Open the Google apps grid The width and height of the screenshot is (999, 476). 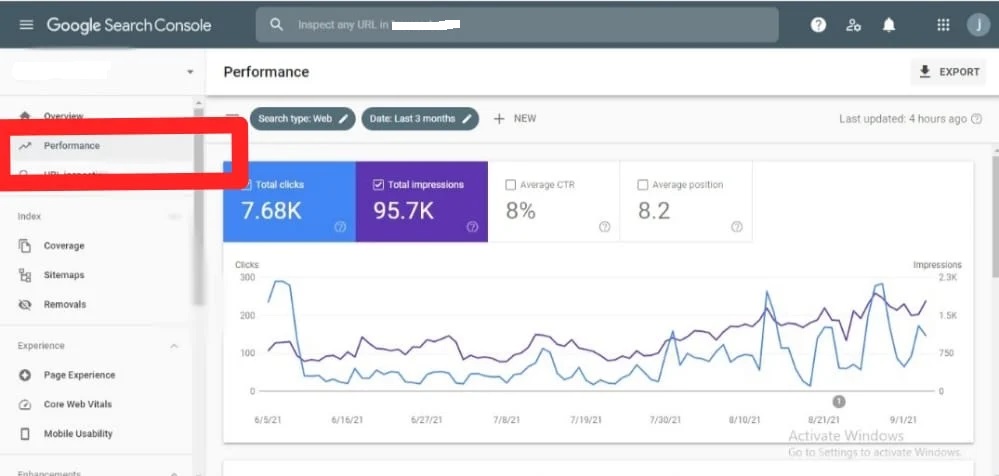point(943,25)
